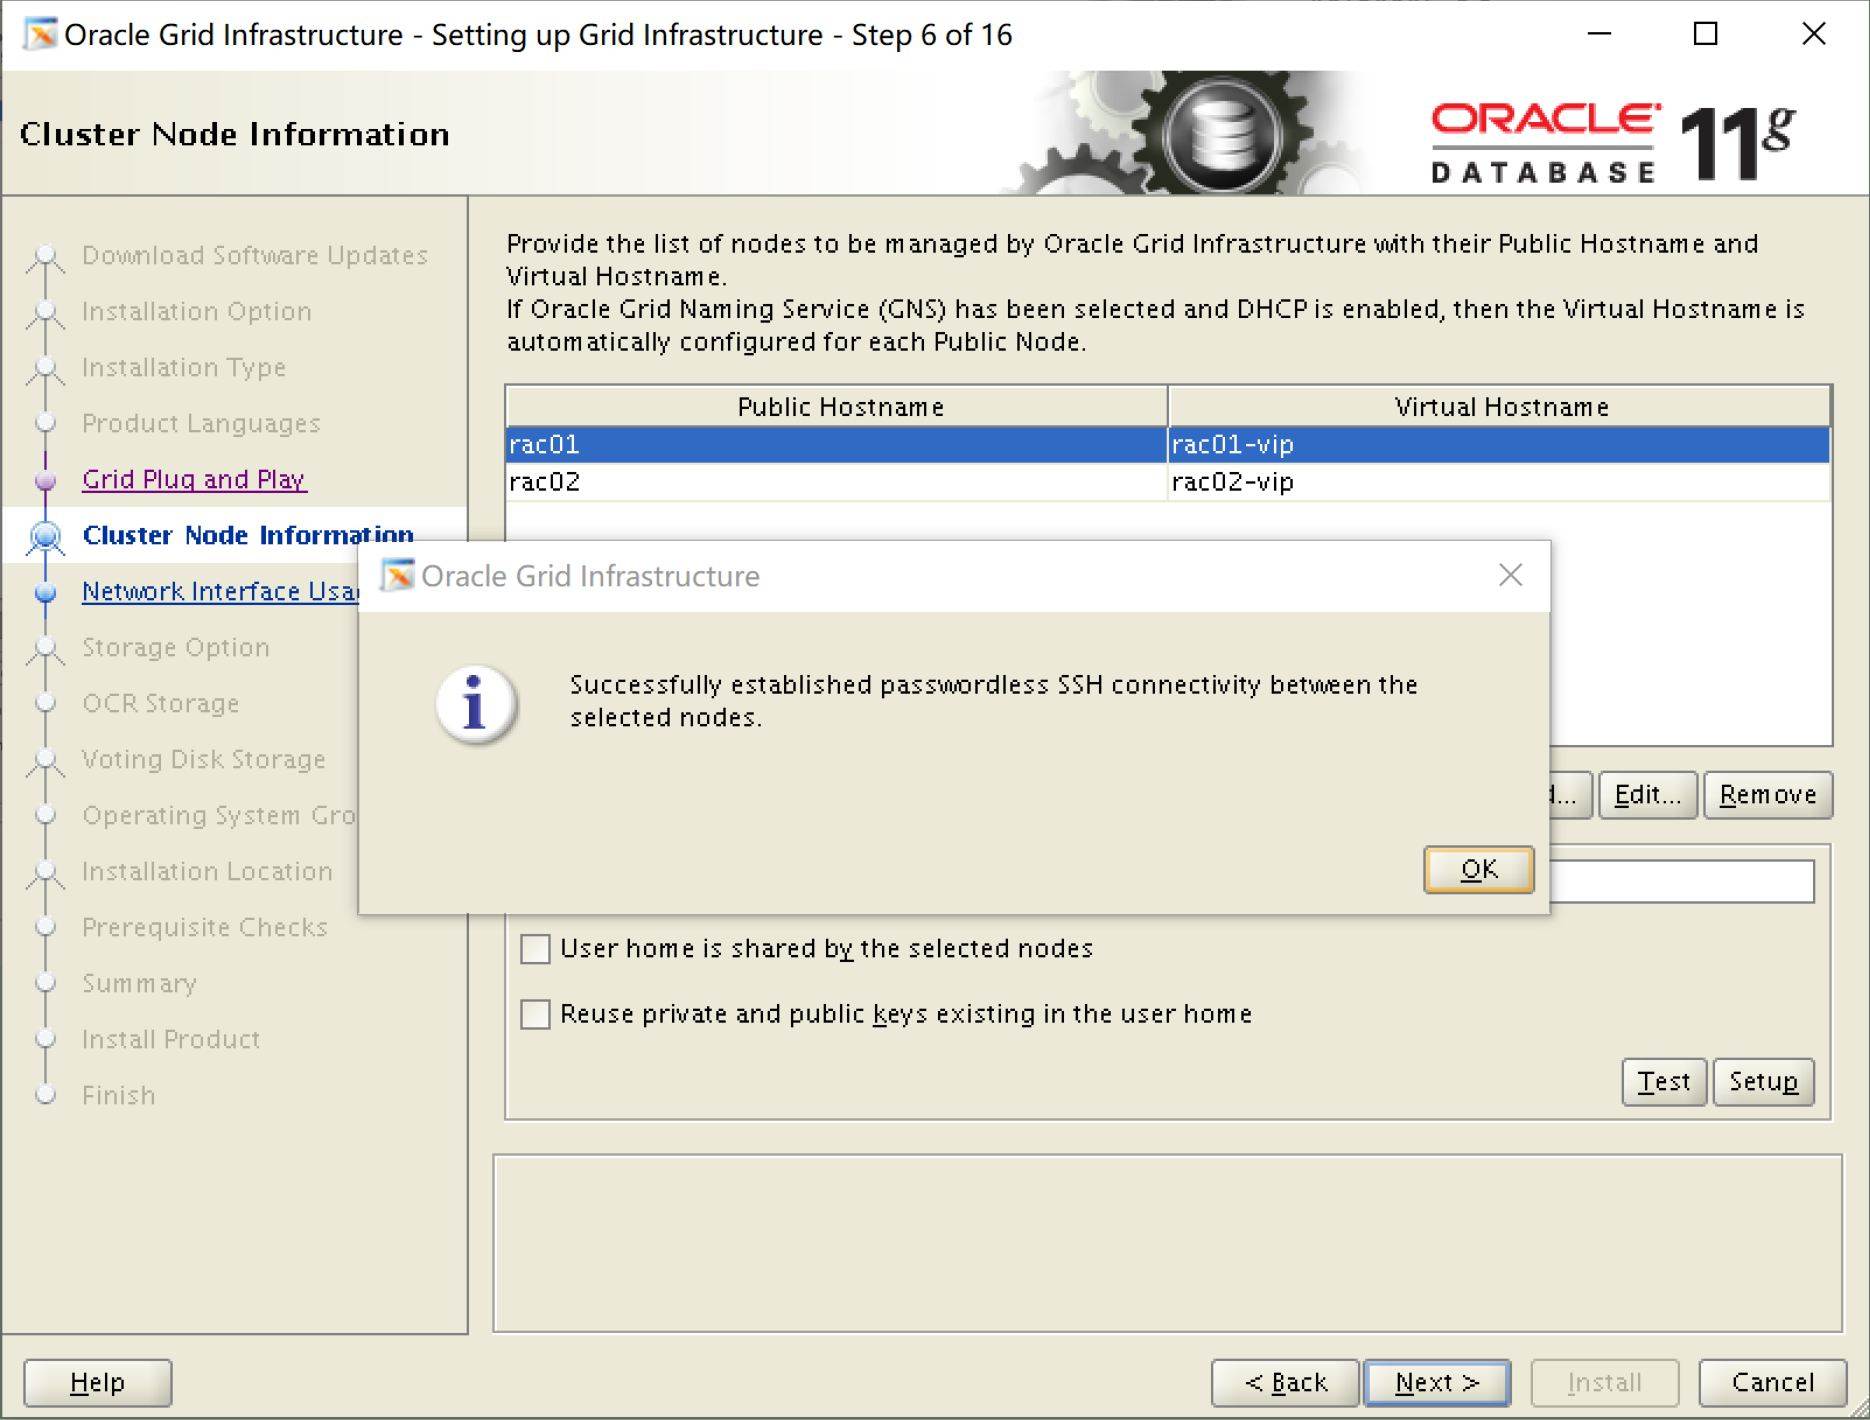This screenshot has height=1420, width=1870.
Task: Click the message area at bottom of window
Action: pyautogui.click(x=1167, y=1244)
